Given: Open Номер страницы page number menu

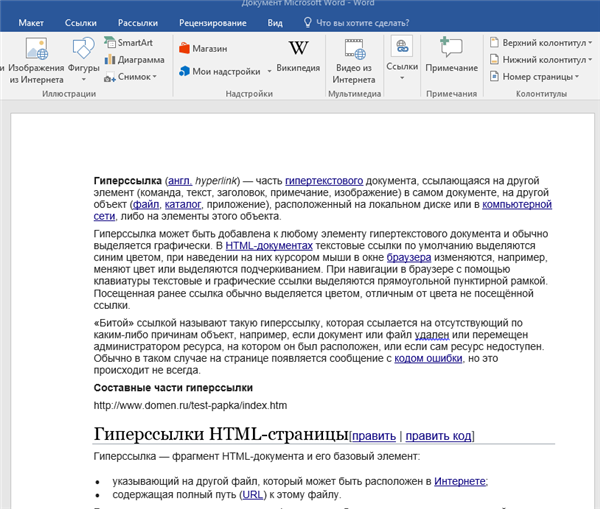Looking at the screenshot, I should pos(535,77).
